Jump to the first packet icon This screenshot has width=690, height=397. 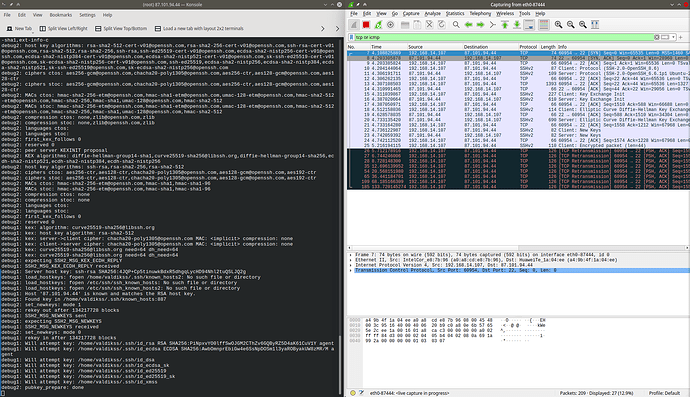click(x=505, y=25)
